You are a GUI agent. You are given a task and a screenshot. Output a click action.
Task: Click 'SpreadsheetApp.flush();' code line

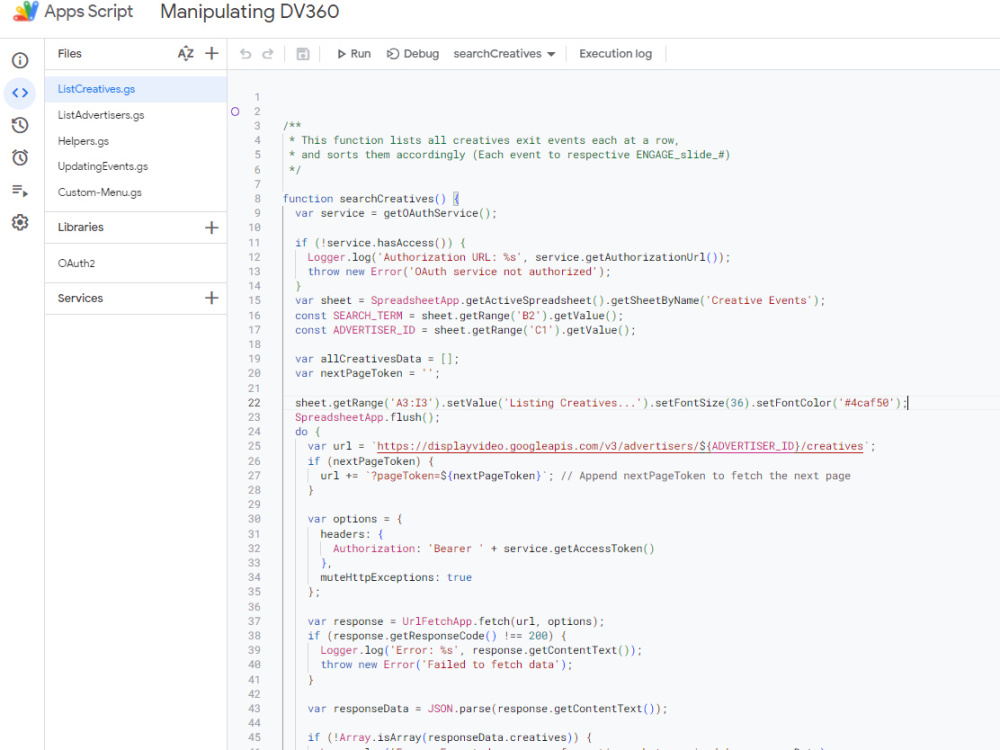(x=367, y=418)
